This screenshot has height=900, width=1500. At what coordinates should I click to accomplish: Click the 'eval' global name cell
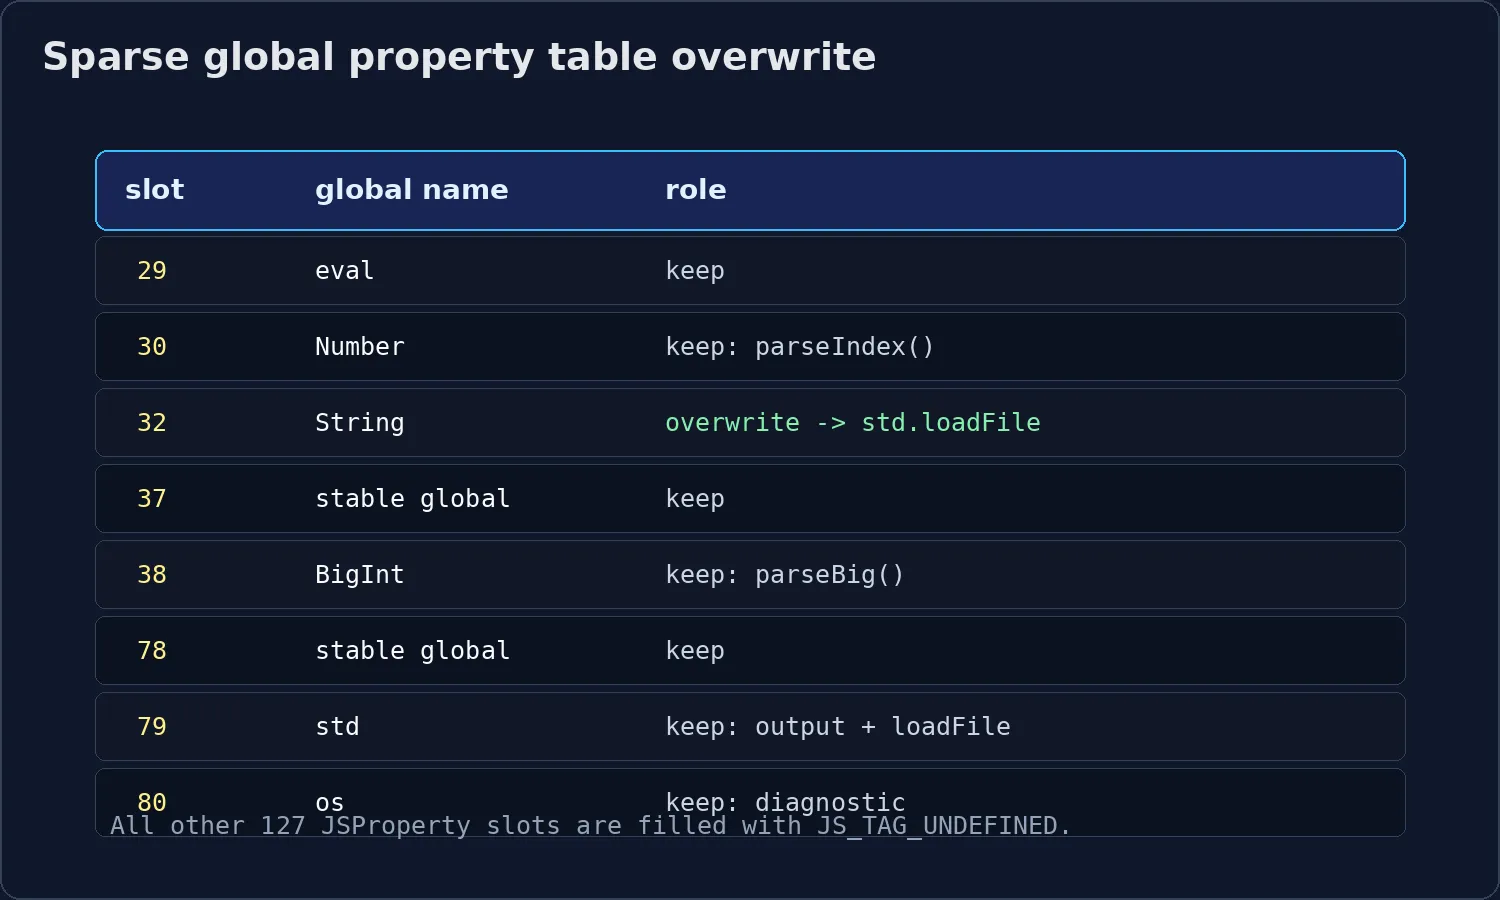click(x=345, y=271)
